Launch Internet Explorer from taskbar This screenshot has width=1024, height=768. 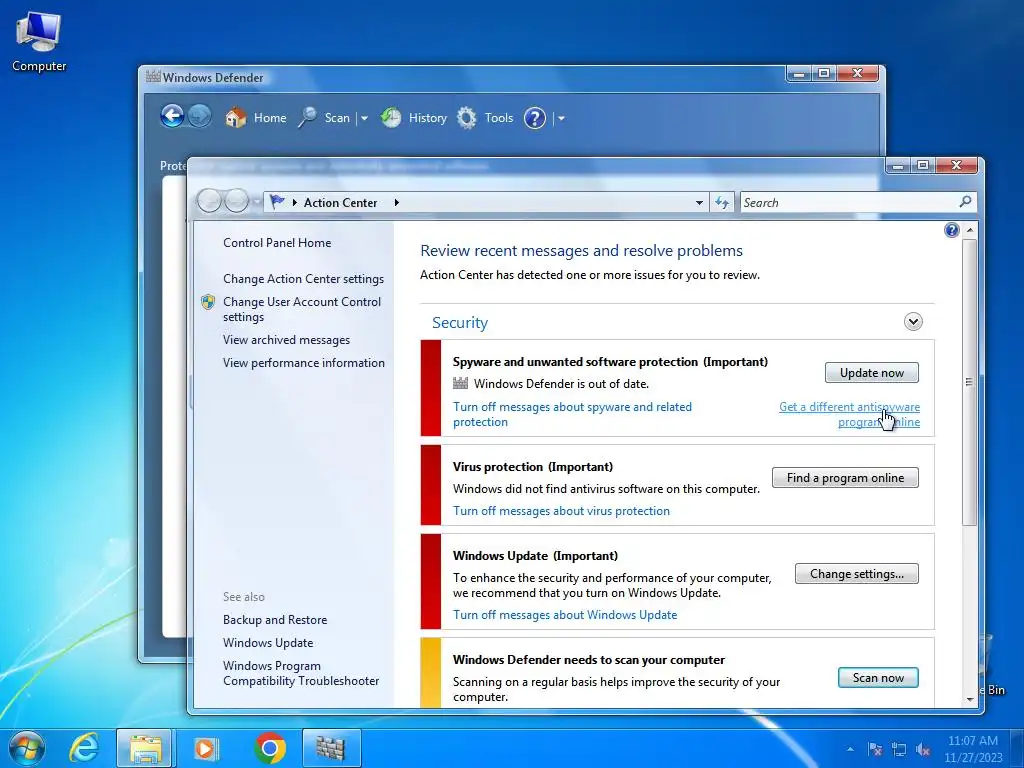point(84,748)
